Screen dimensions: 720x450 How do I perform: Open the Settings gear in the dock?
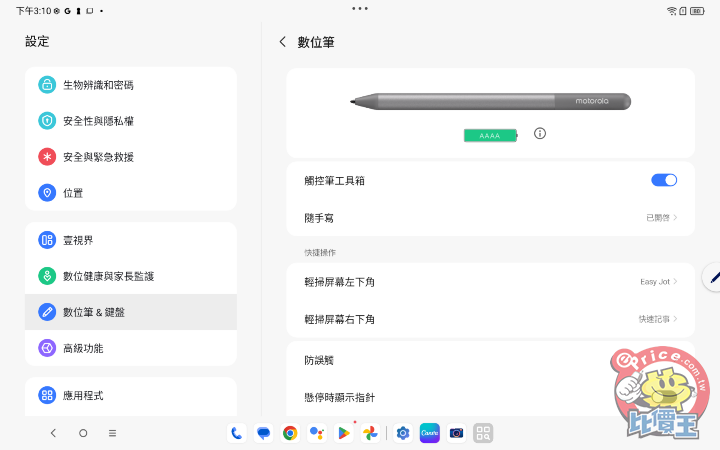point(403,433)
